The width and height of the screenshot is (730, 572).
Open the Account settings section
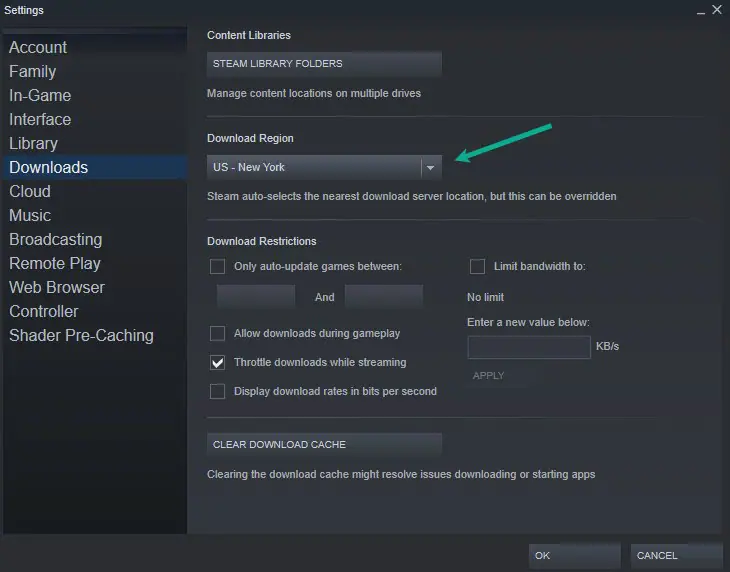(x=38, y=47)
